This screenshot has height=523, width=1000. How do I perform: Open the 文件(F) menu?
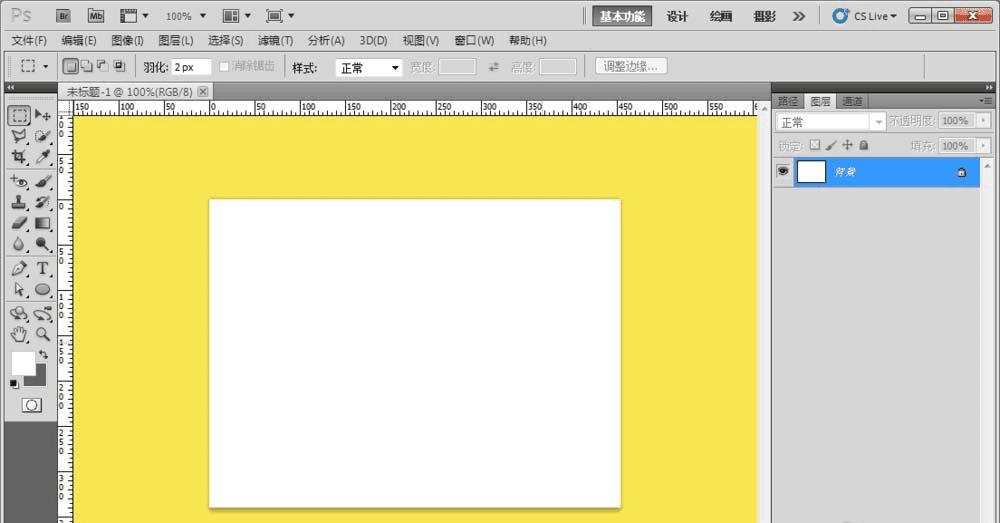[29, 40]
